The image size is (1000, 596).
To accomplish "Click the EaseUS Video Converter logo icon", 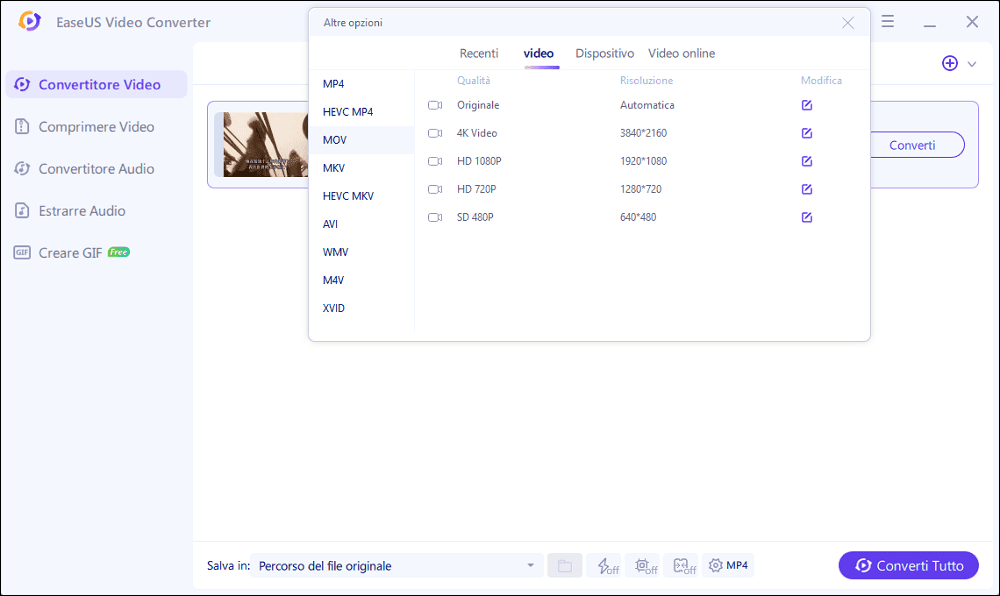I will click(x=29, y=21).
